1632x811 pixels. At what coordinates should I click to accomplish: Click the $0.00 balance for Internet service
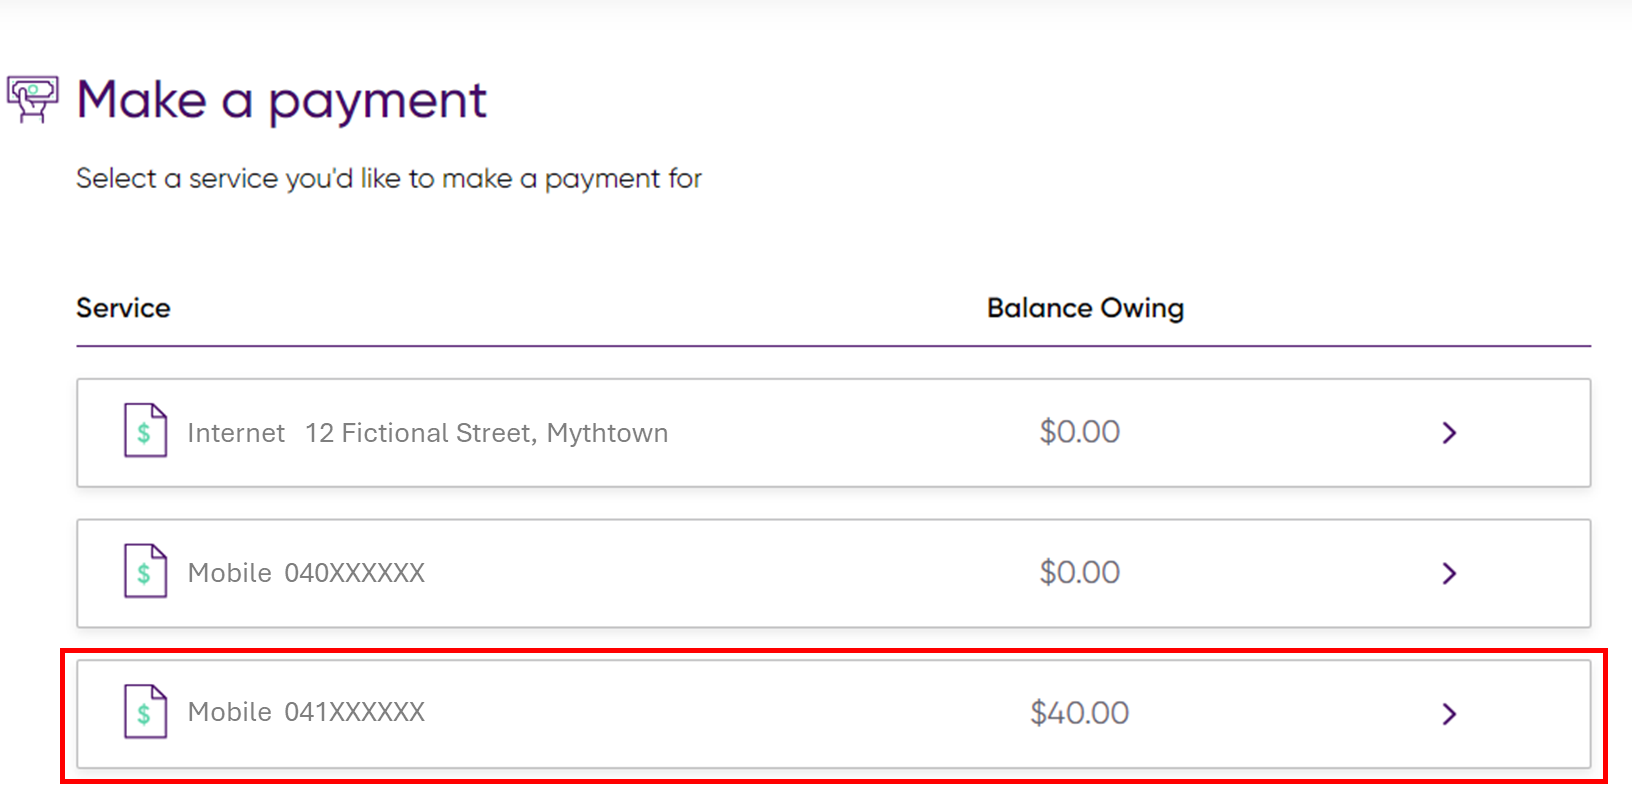point(1079,432)
